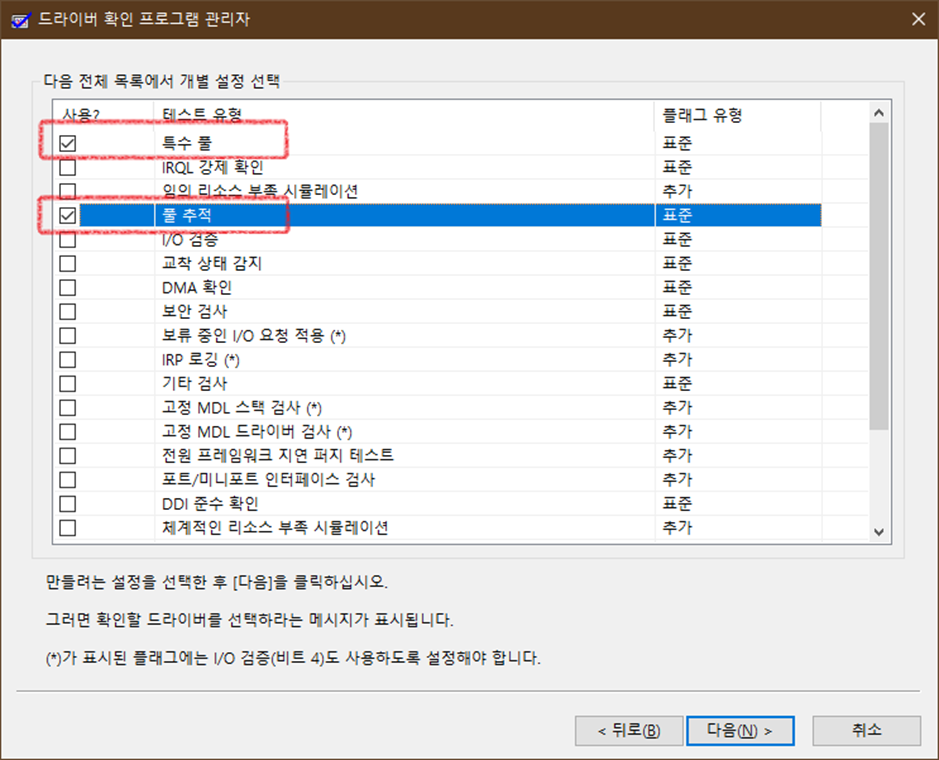Select the DMA 확인 row text
The height and width of the screenshot is (760, 939).
(197, 287)
